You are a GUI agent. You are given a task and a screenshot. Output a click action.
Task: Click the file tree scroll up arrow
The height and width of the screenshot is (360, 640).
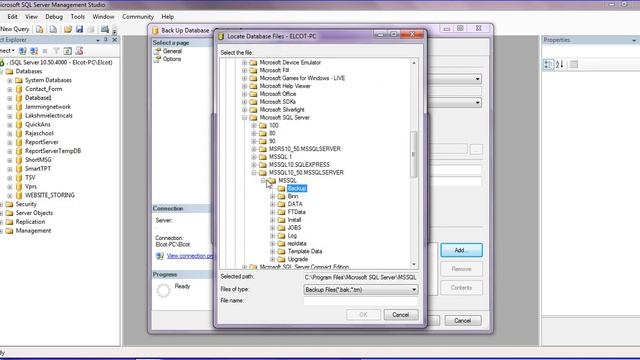(x=413, y=62)
